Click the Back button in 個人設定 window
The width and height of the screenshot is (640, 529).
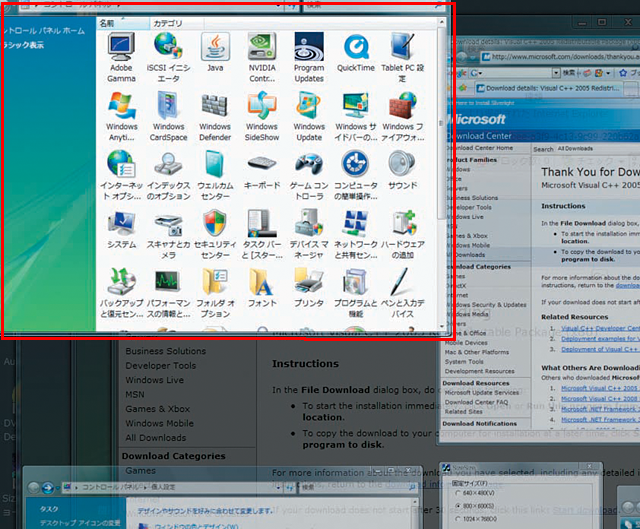[x=34, y=487]
